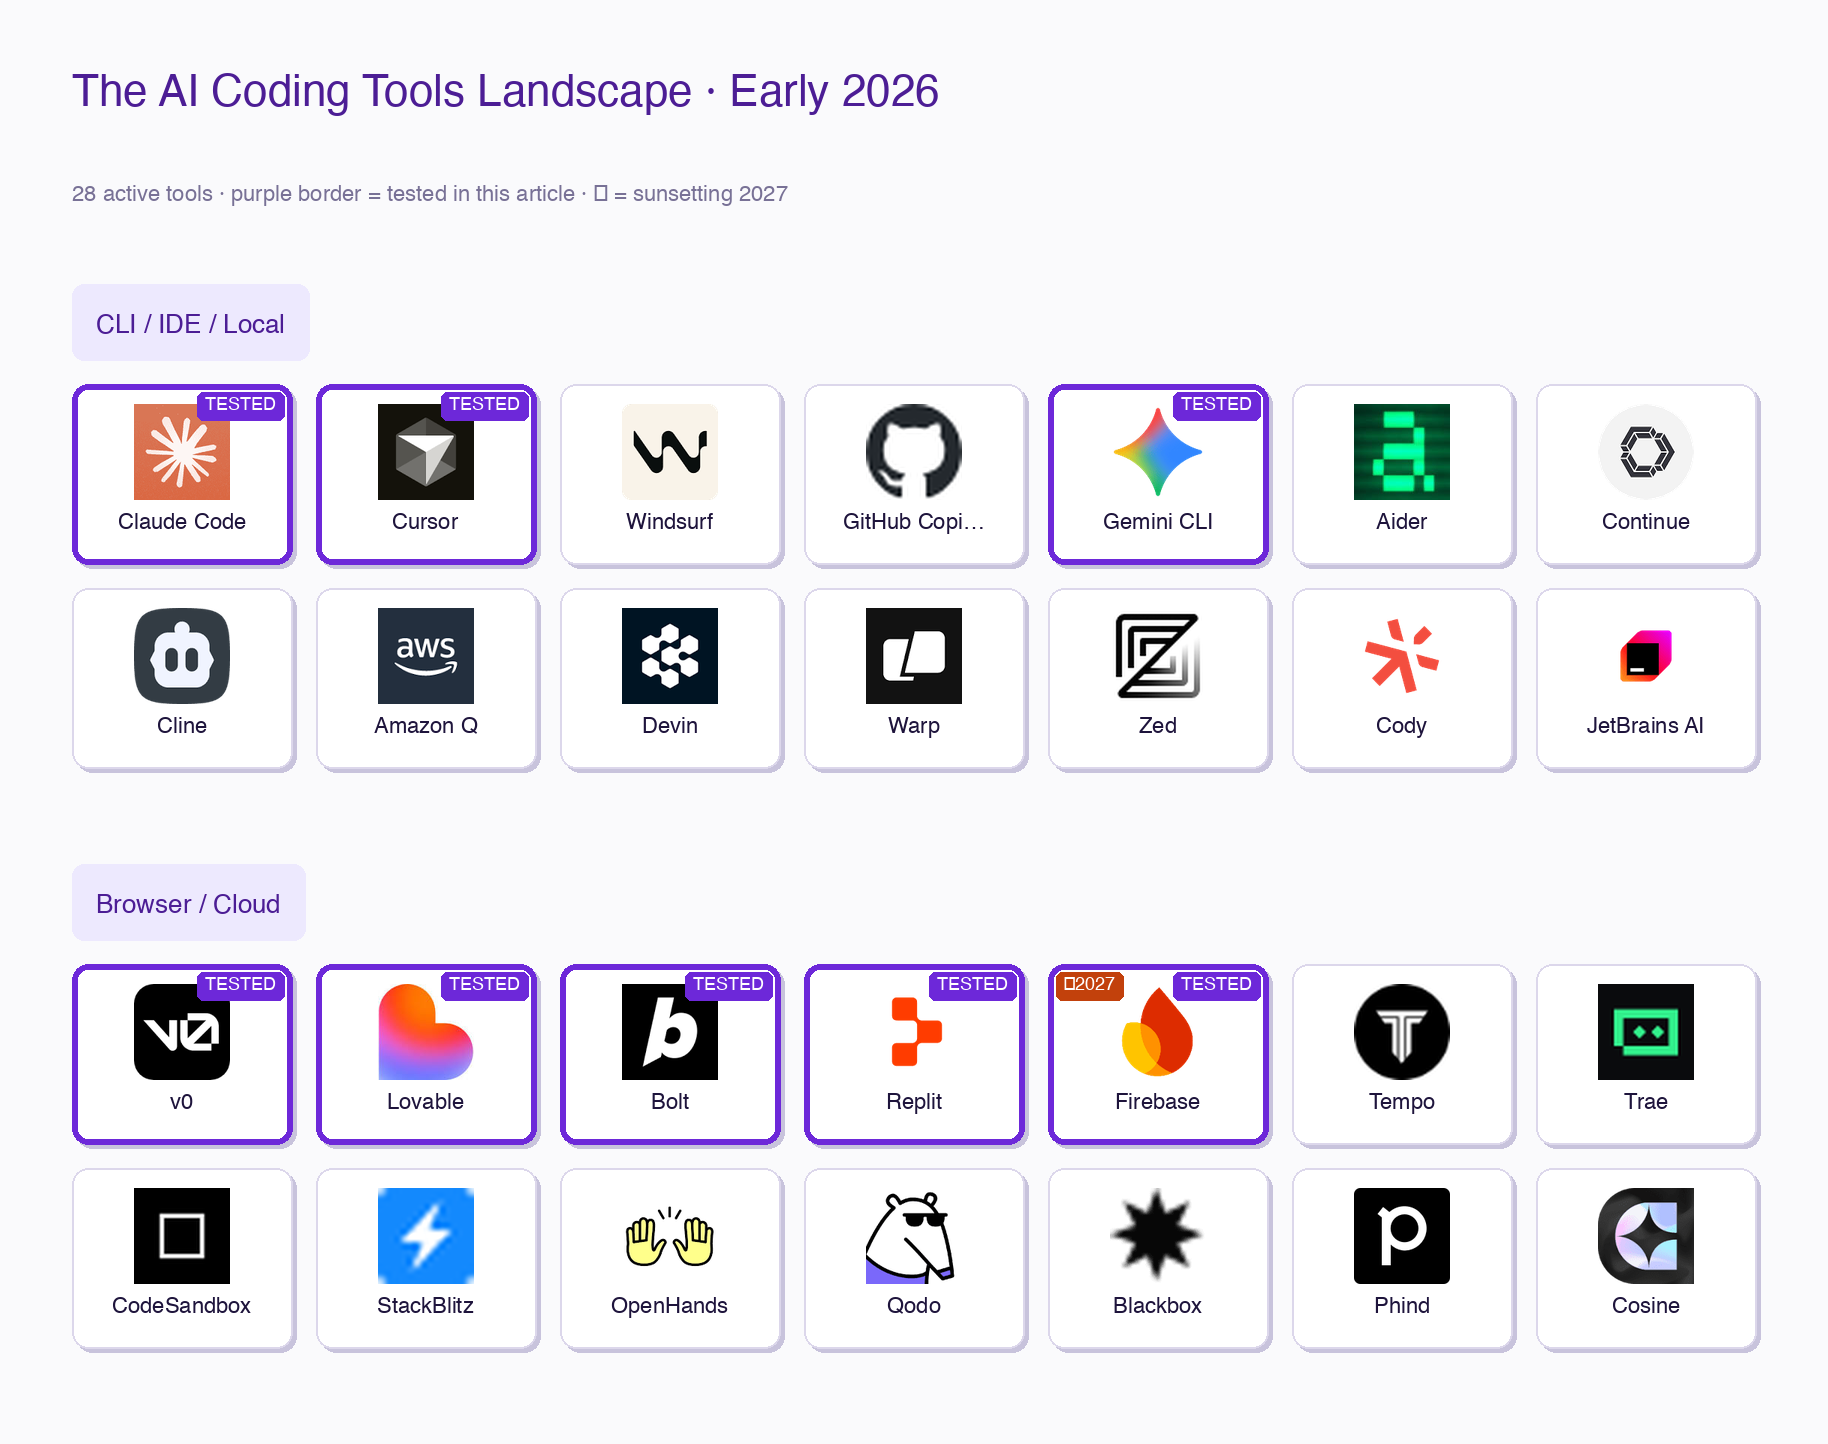Click the TESTED badge on Bolt
Image resolution: width=1828 pixels, height=1444 pixels.
729,984
